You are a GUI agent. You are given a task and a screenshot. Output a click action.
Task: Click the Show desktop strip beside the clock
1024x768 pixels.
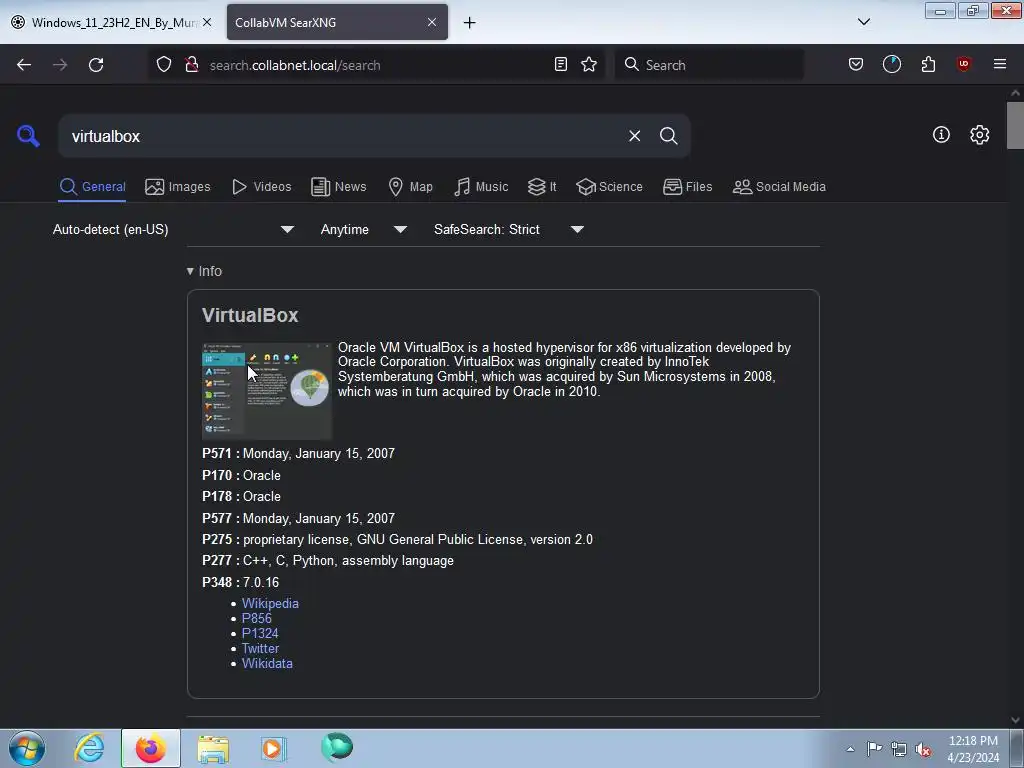[x=1017, y=748]
